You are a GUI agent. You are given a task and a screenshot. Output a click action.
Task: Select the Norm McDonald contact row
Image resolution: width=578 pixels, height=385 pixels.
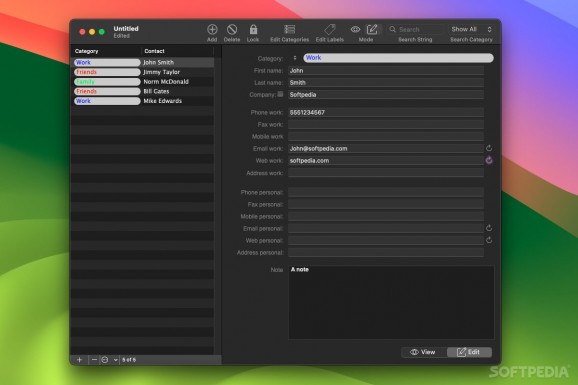pyautogui.click(x=143, y=82)
